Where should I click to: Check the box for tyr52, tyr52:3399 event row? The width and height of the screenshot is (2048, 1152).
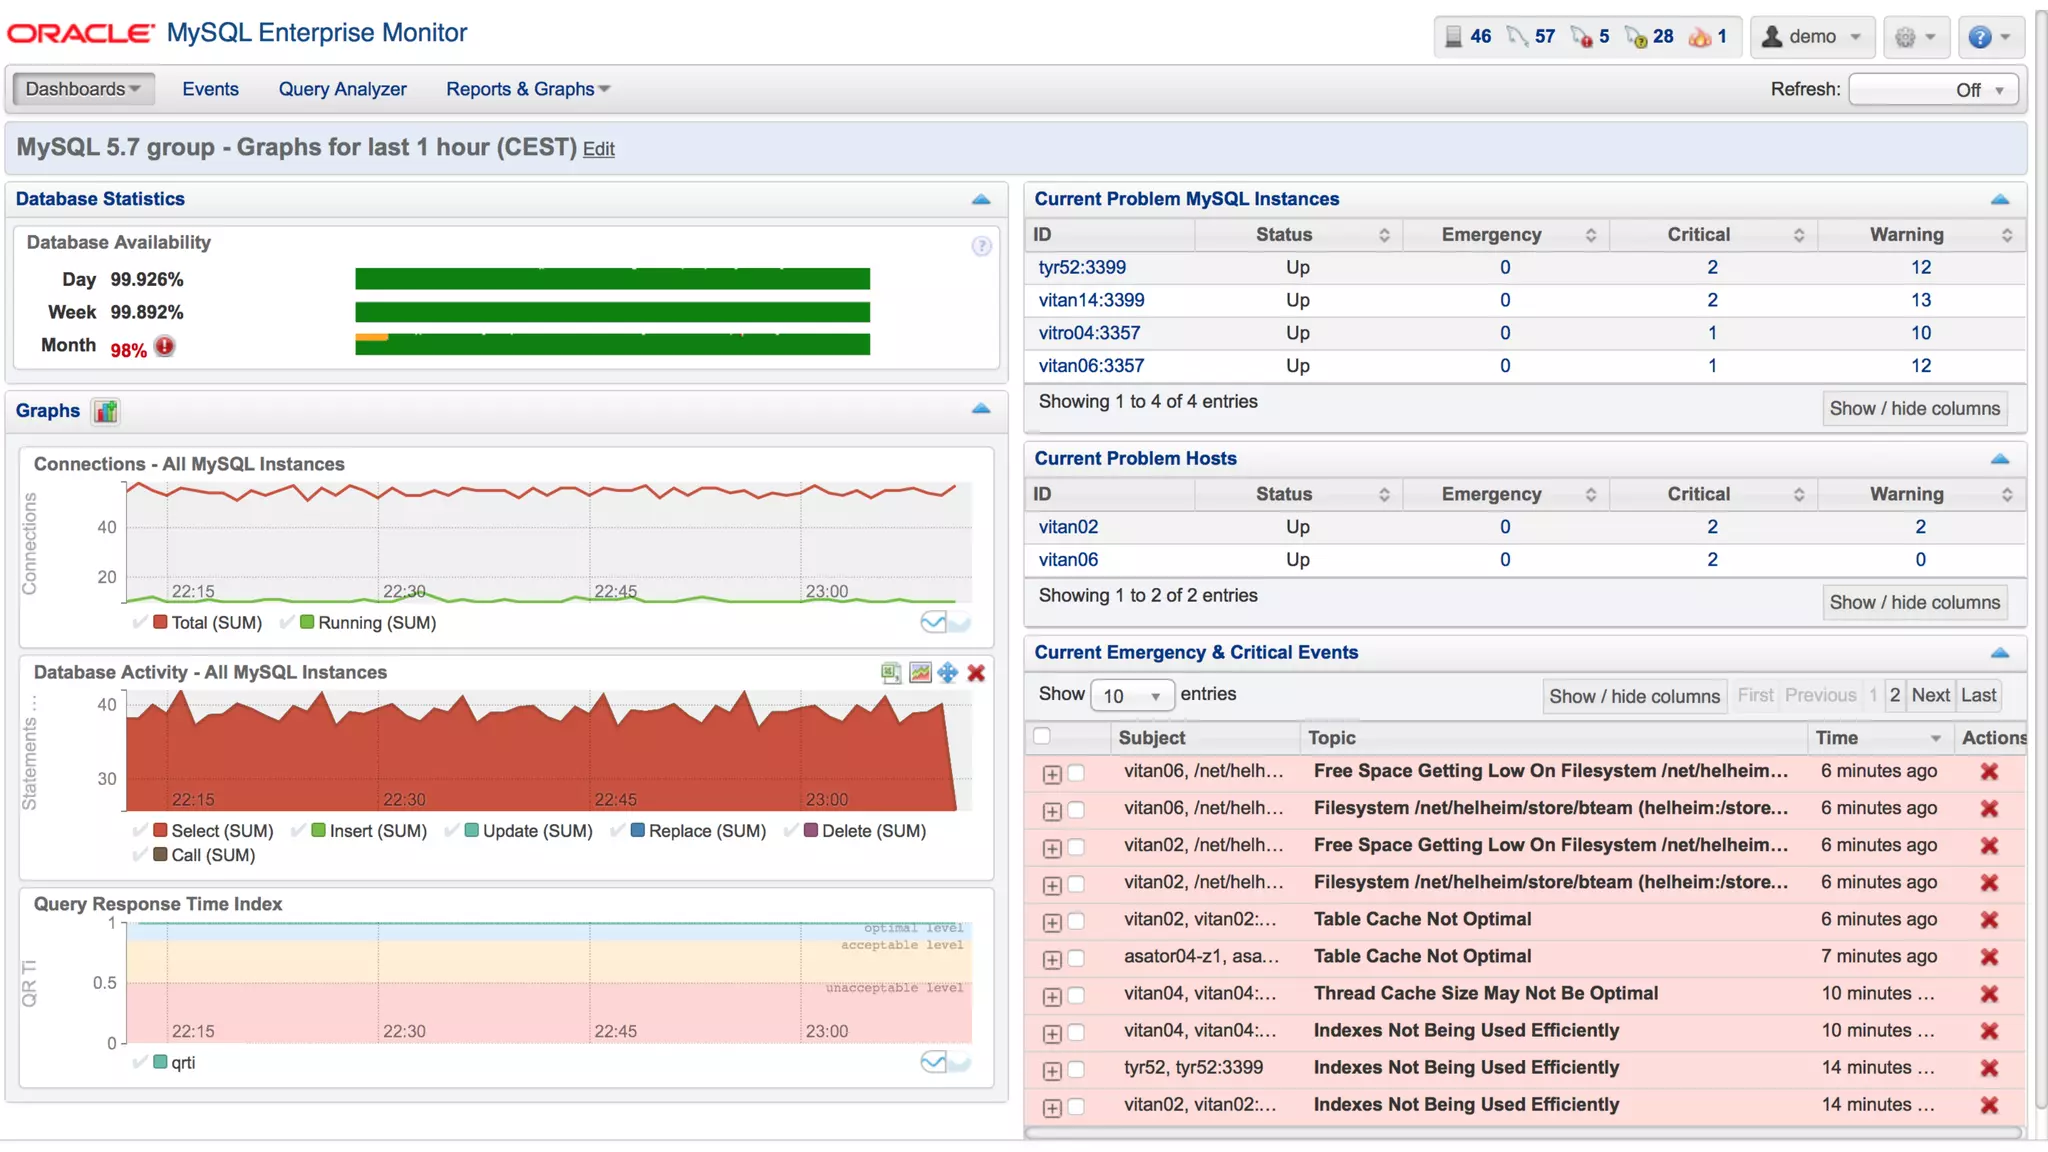[x=1076, y=1069]
